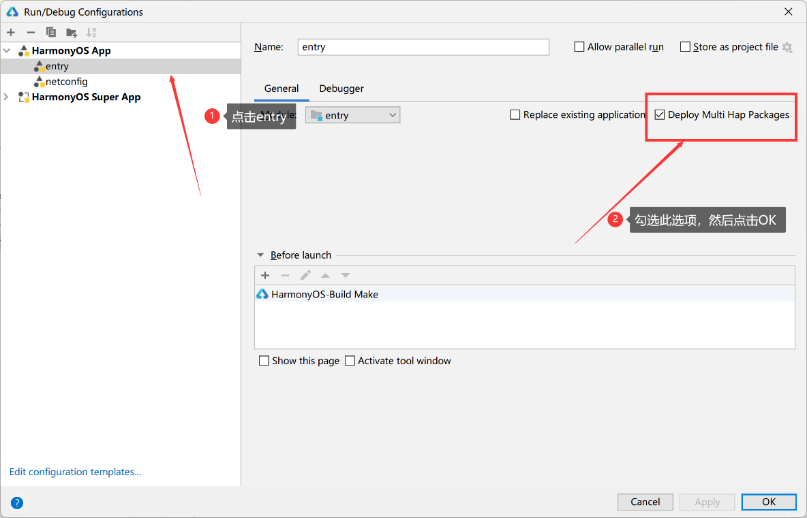Select the entry configuration in tree
The image size is (807, 518).
(x=120, y=66)
